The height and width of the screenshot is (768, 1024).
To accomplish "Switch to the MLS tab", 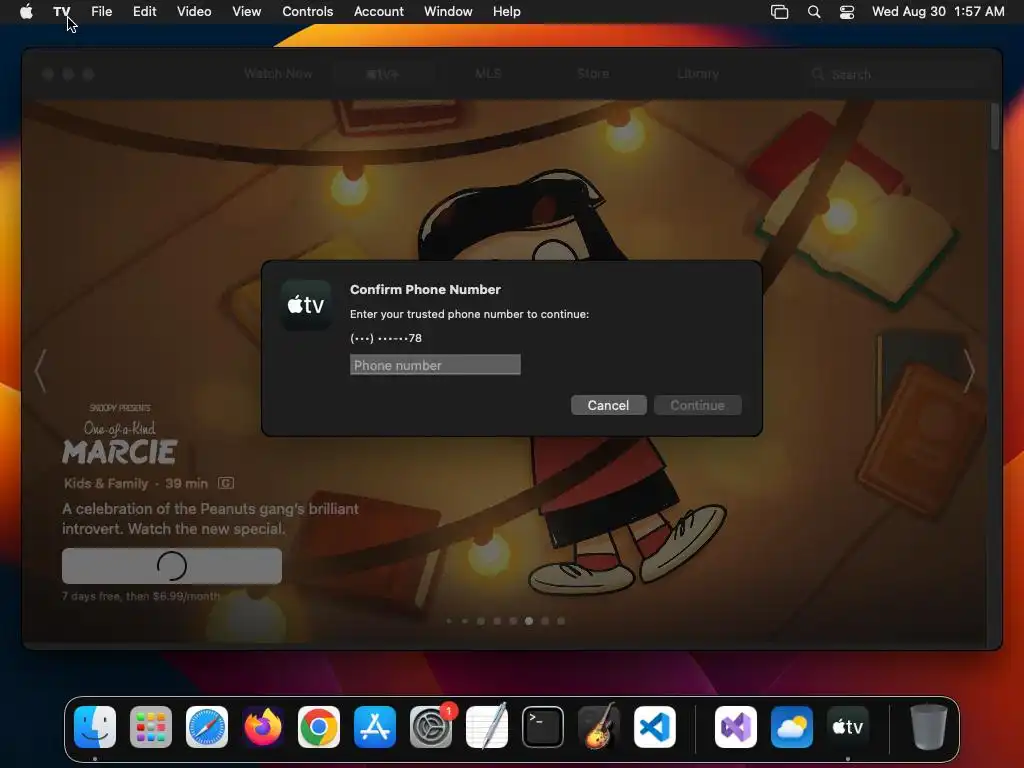I will click(488, 74).
